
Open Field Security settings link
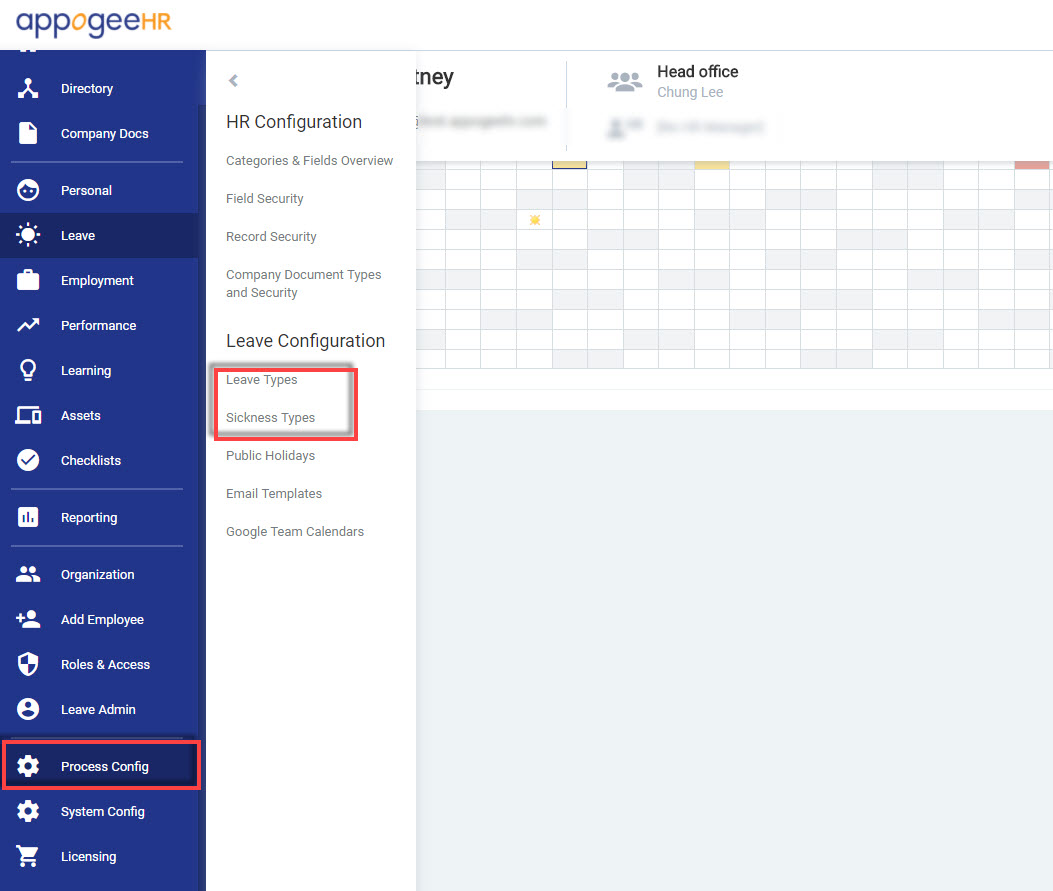point(265,198)
